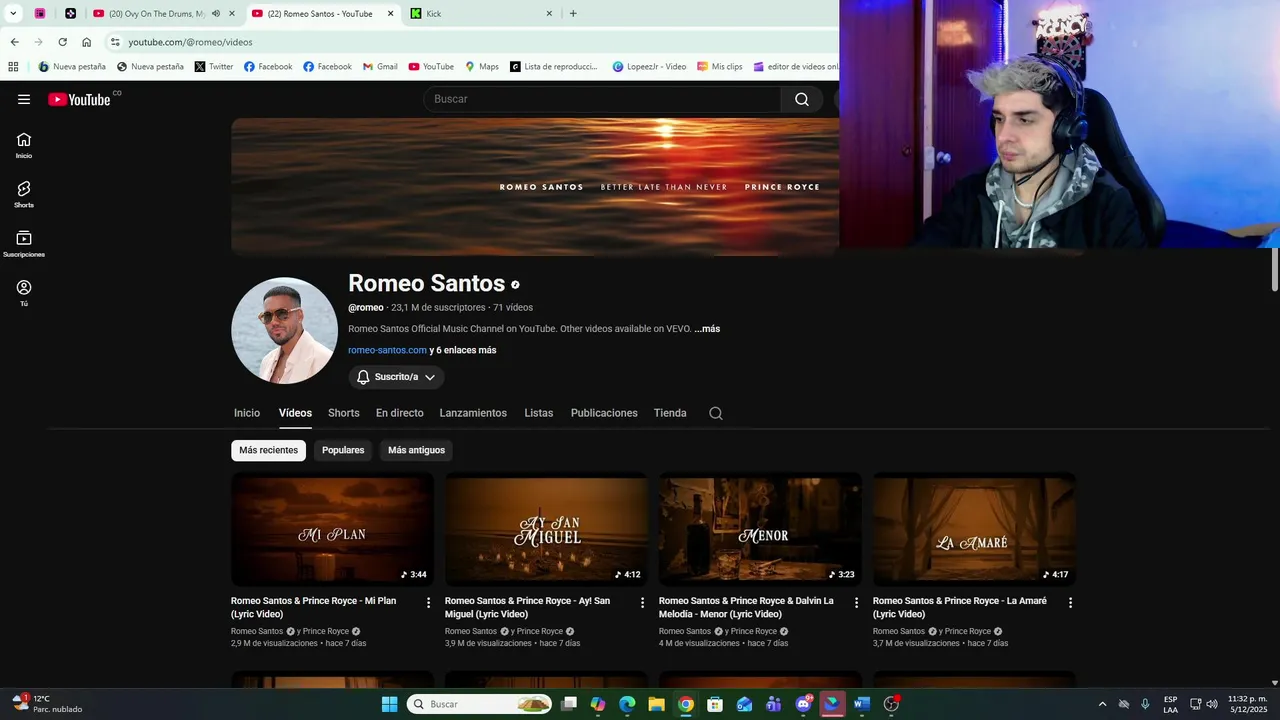Screen dimensions: 1280x720
Task: Open the Twitter bookmark
Action: coord(214,67)
